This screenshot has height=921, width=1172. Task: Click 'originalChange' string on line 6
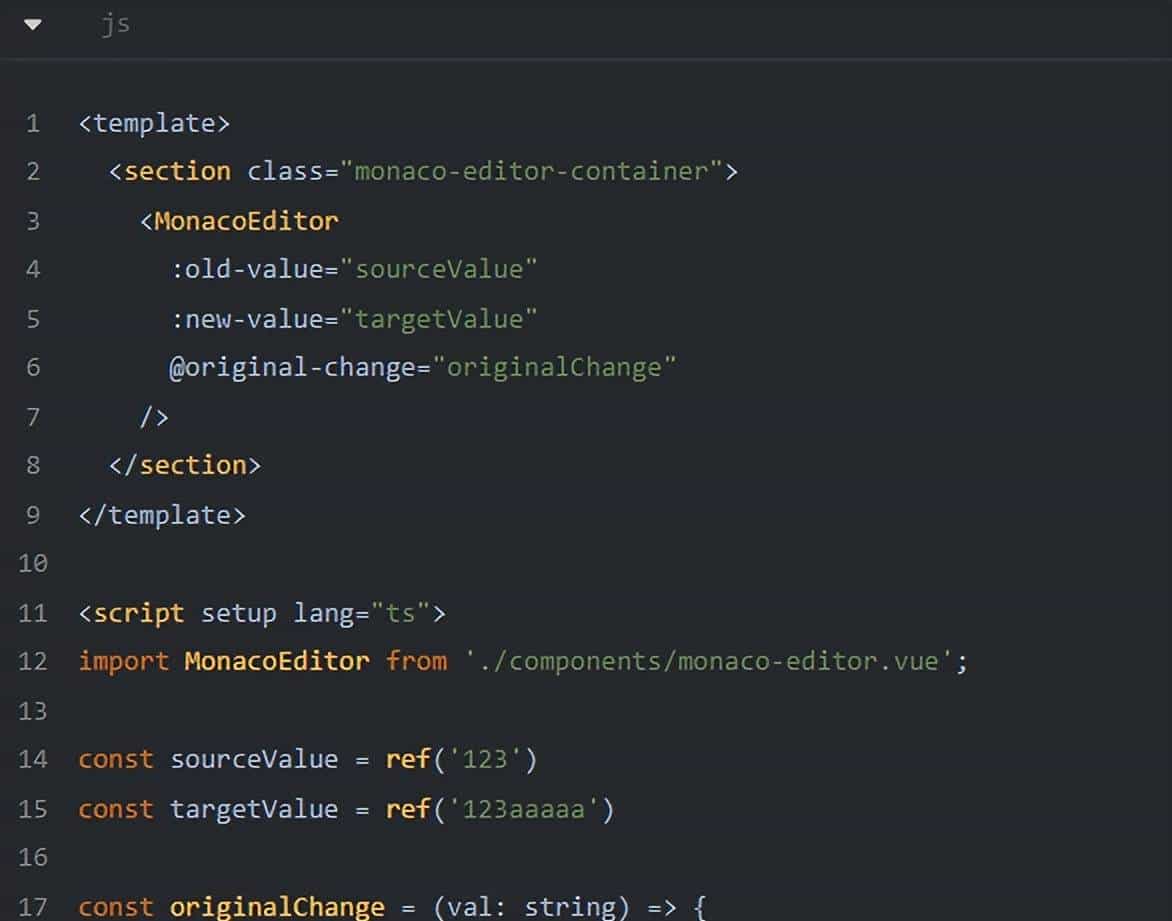click(554, 368)
